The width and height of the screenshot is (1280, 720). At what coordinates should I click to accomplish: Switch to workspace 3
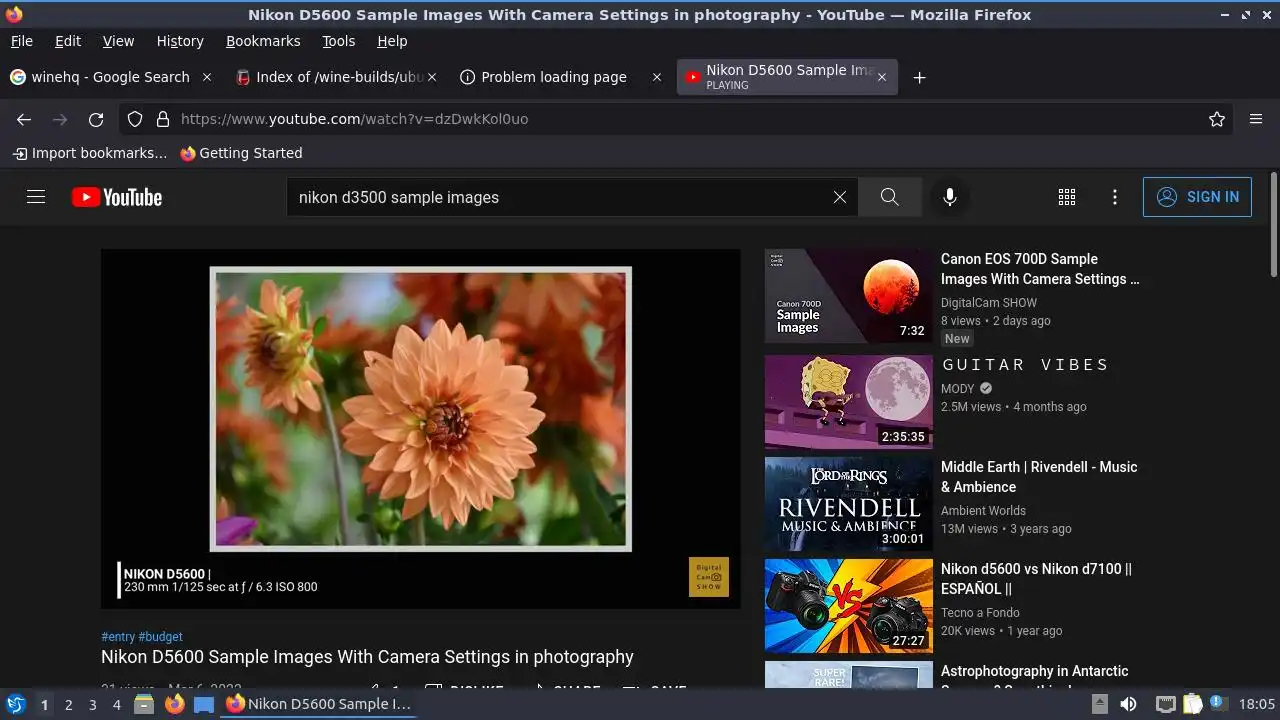(x=92, y=704)
